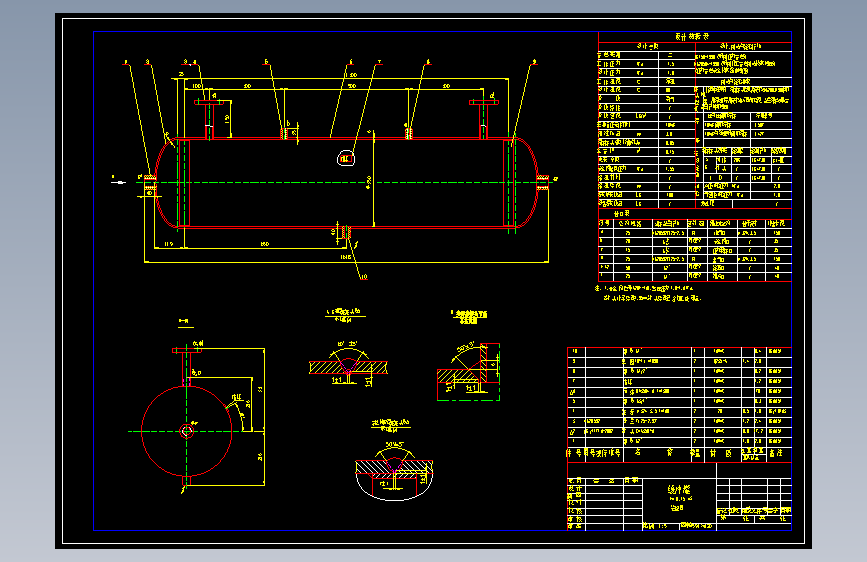Click the right elliptical head of the vessel
867x562 pixels.
point(527,183)
